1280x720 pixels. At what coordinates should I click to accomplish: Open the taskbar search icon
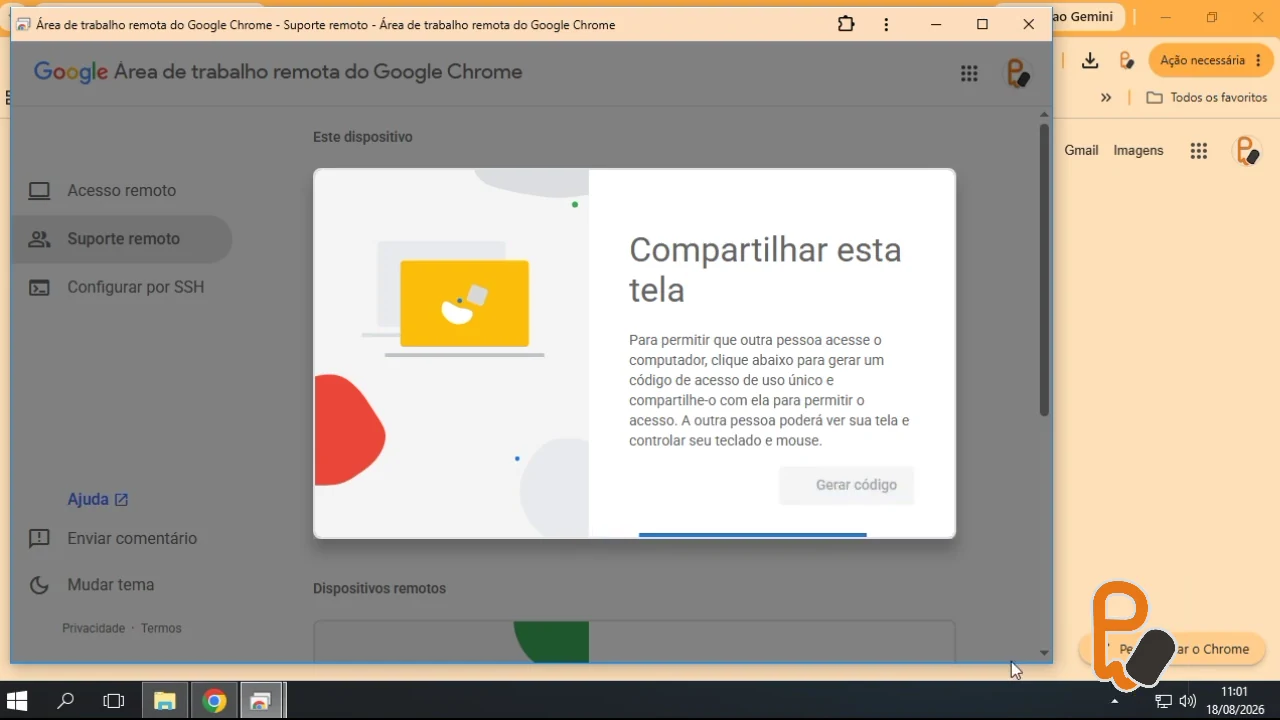click(66, 701)
